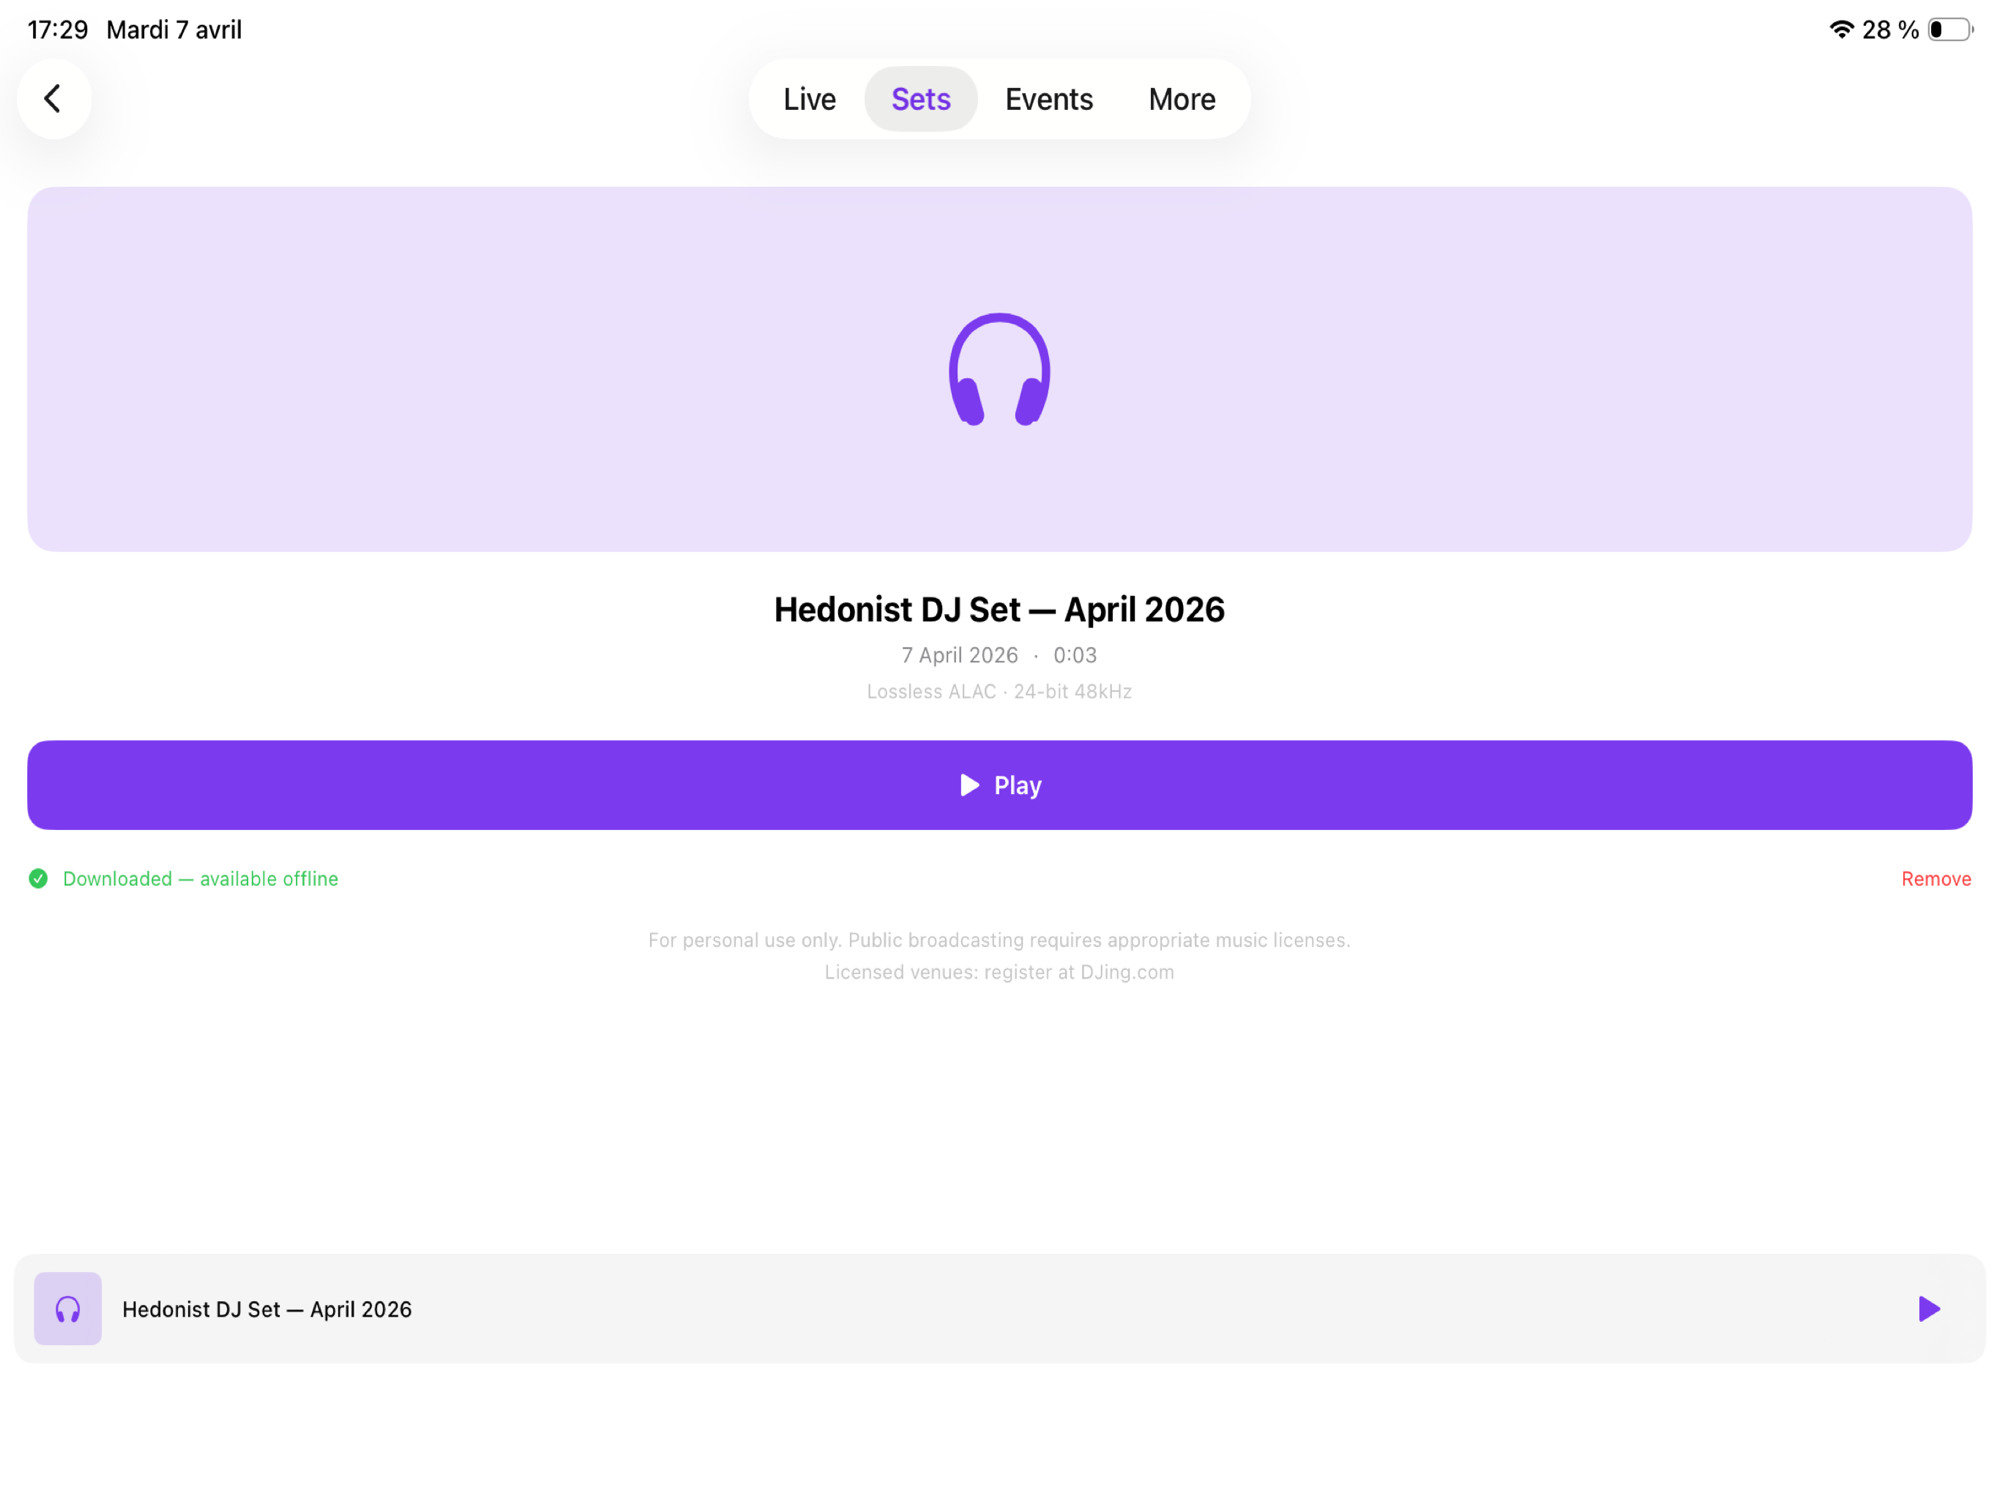Viewport: 2000px width, 1499px height.
Task: Tap the battery indicator icon
Action: pyautogui.click(x=1950, y=30)
